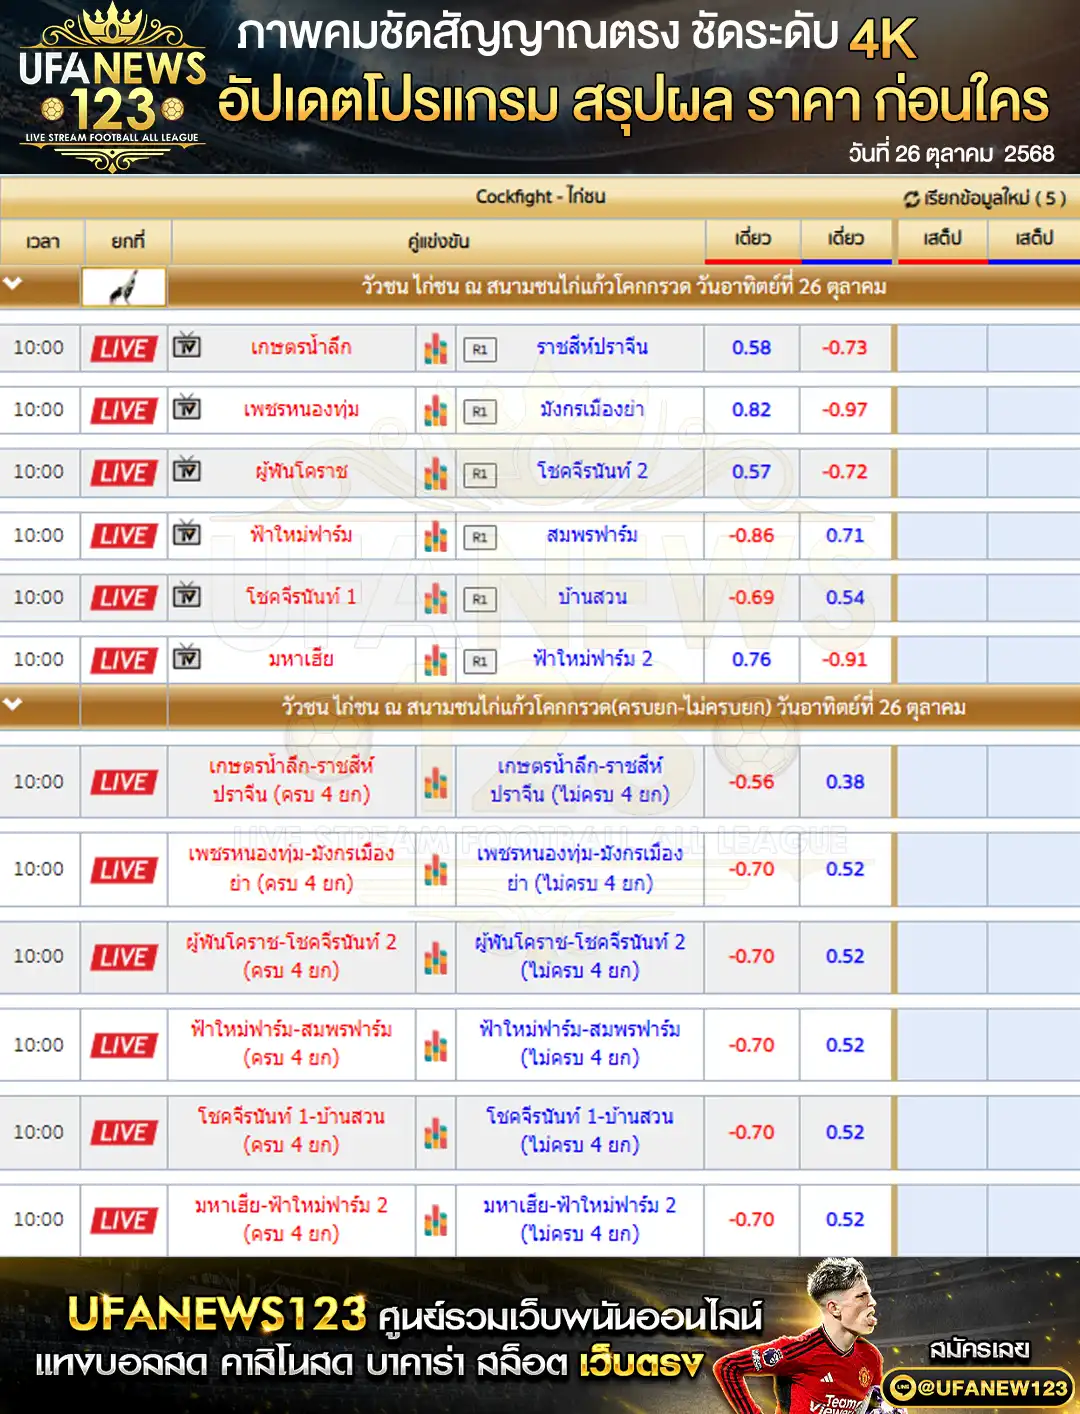Screen dimensions: 1080x1414
Task: Open stats chart icon for มหาเฮีย match
Action: 436,660
